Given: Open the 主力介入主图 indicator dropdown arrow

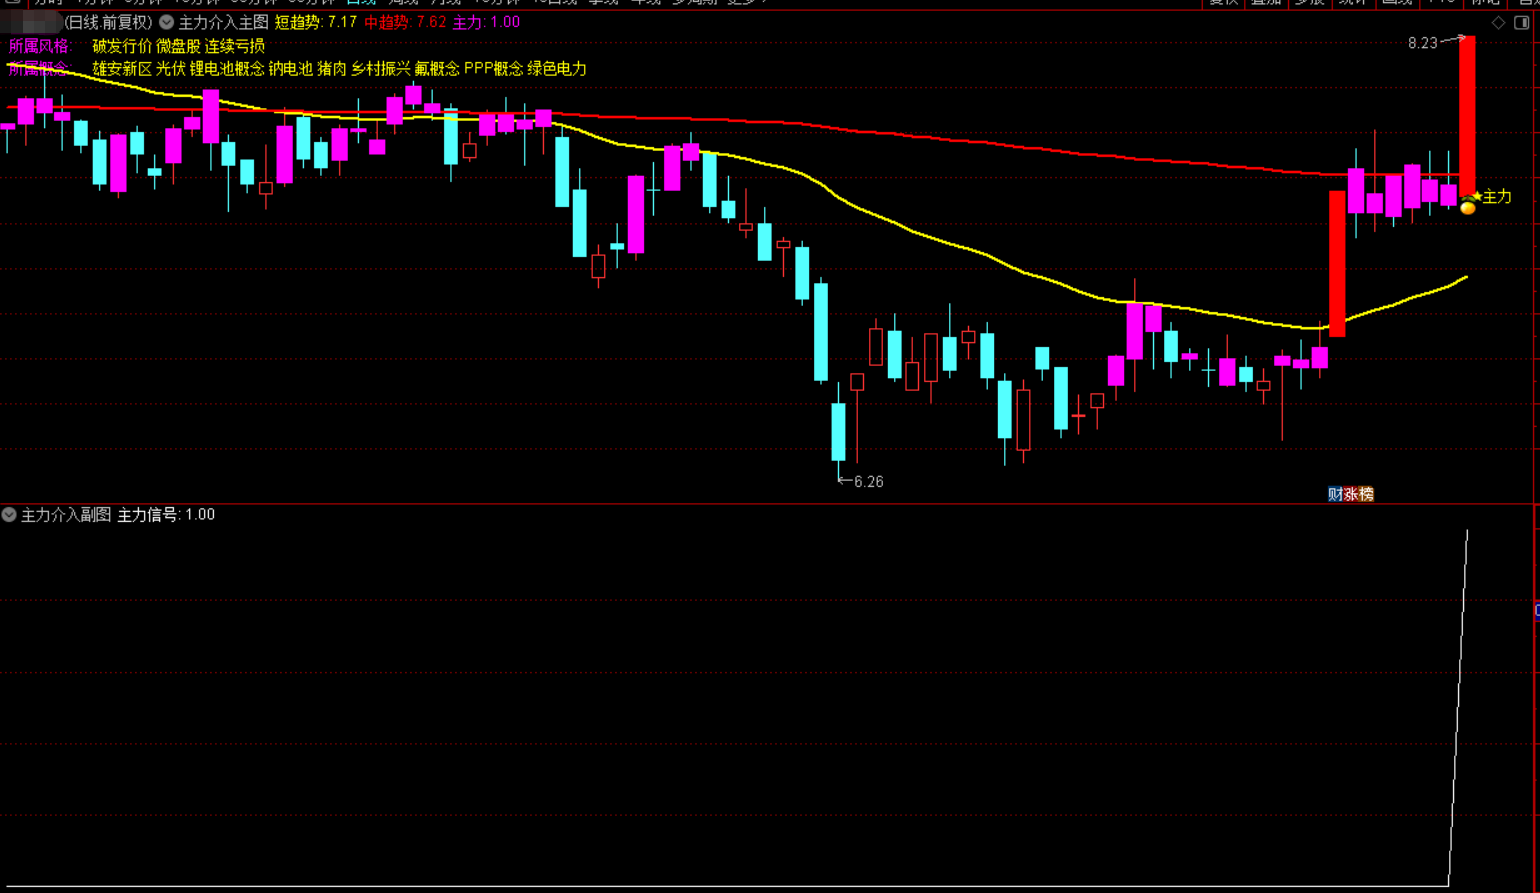Looking at the screenshot, I should tap(167, 22).
